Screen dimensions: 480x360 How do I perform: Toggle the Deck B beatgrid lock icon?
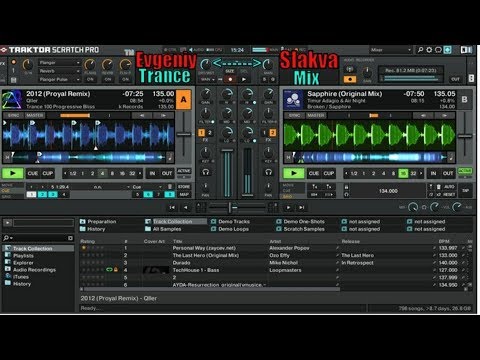point(346,187)
